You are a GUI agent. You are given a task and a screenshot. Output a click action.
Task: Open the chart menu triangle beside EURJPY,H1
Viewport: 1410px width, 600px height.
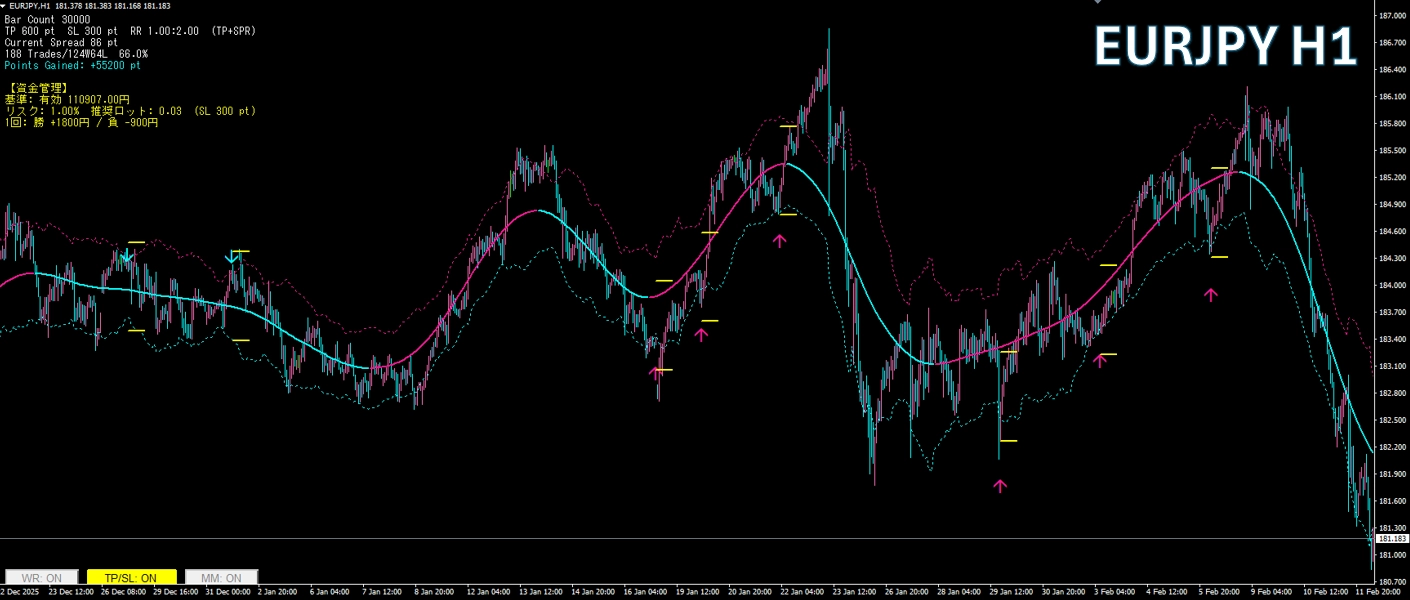point(4,6)
